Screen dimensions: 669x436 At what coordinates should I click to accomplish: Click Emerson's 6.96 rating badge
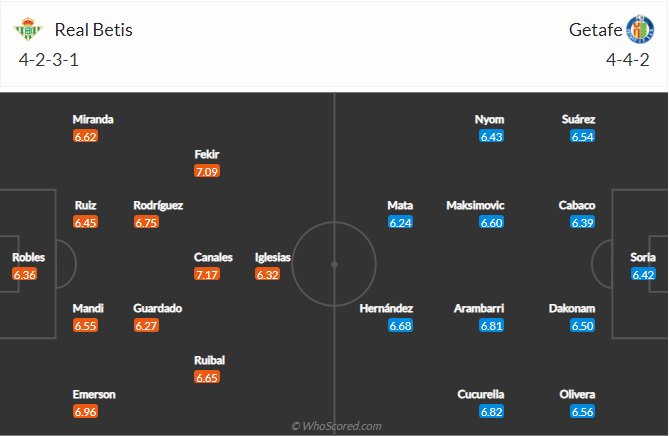pos(86,412)
